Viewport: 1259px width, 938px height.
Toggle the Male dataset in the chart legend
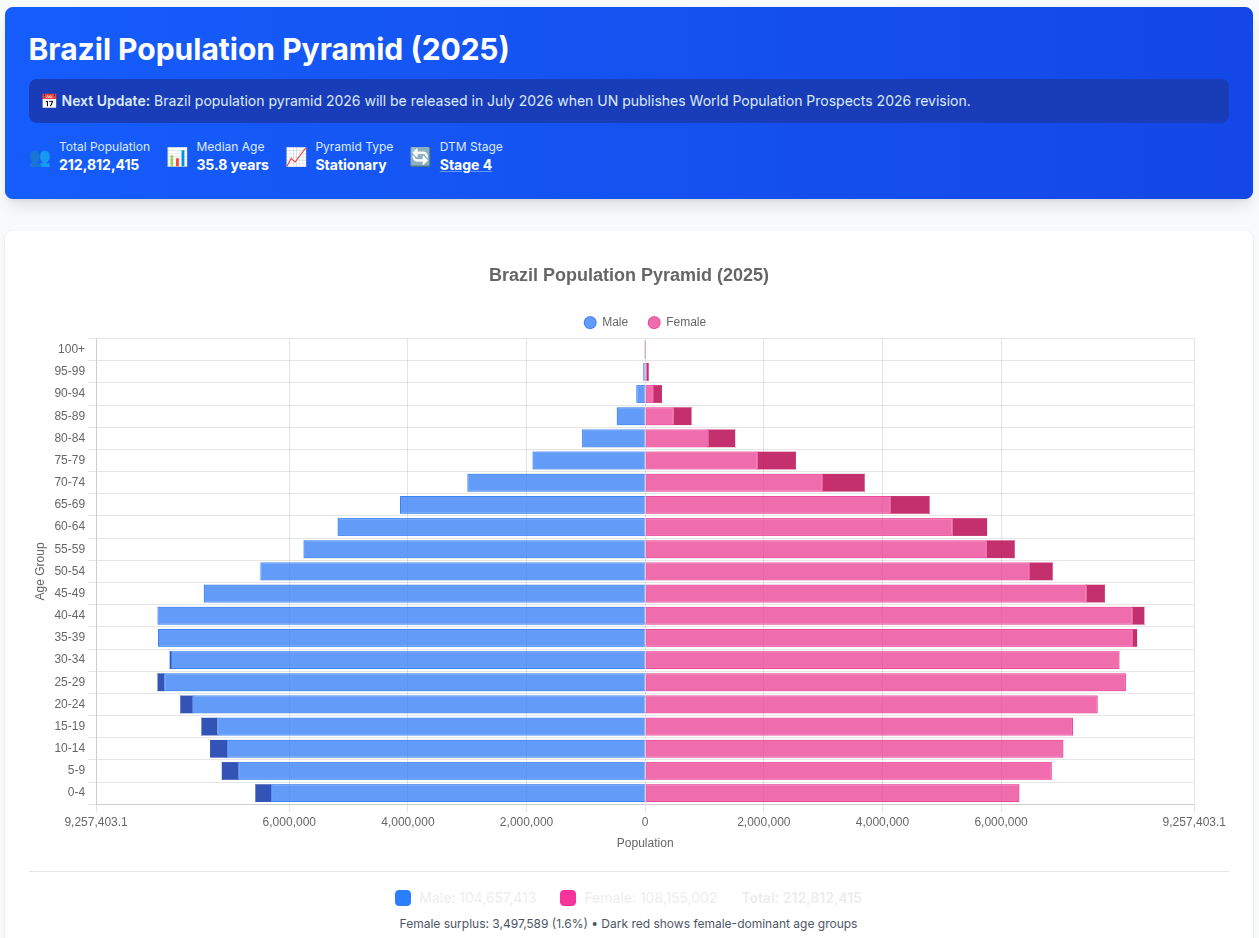click(606, 322)
